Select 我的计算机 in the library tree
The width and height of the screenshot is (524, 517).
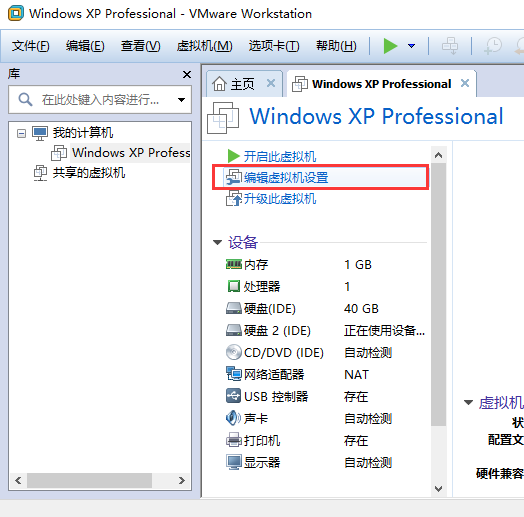pyautogui.click(x=83, y=133)
